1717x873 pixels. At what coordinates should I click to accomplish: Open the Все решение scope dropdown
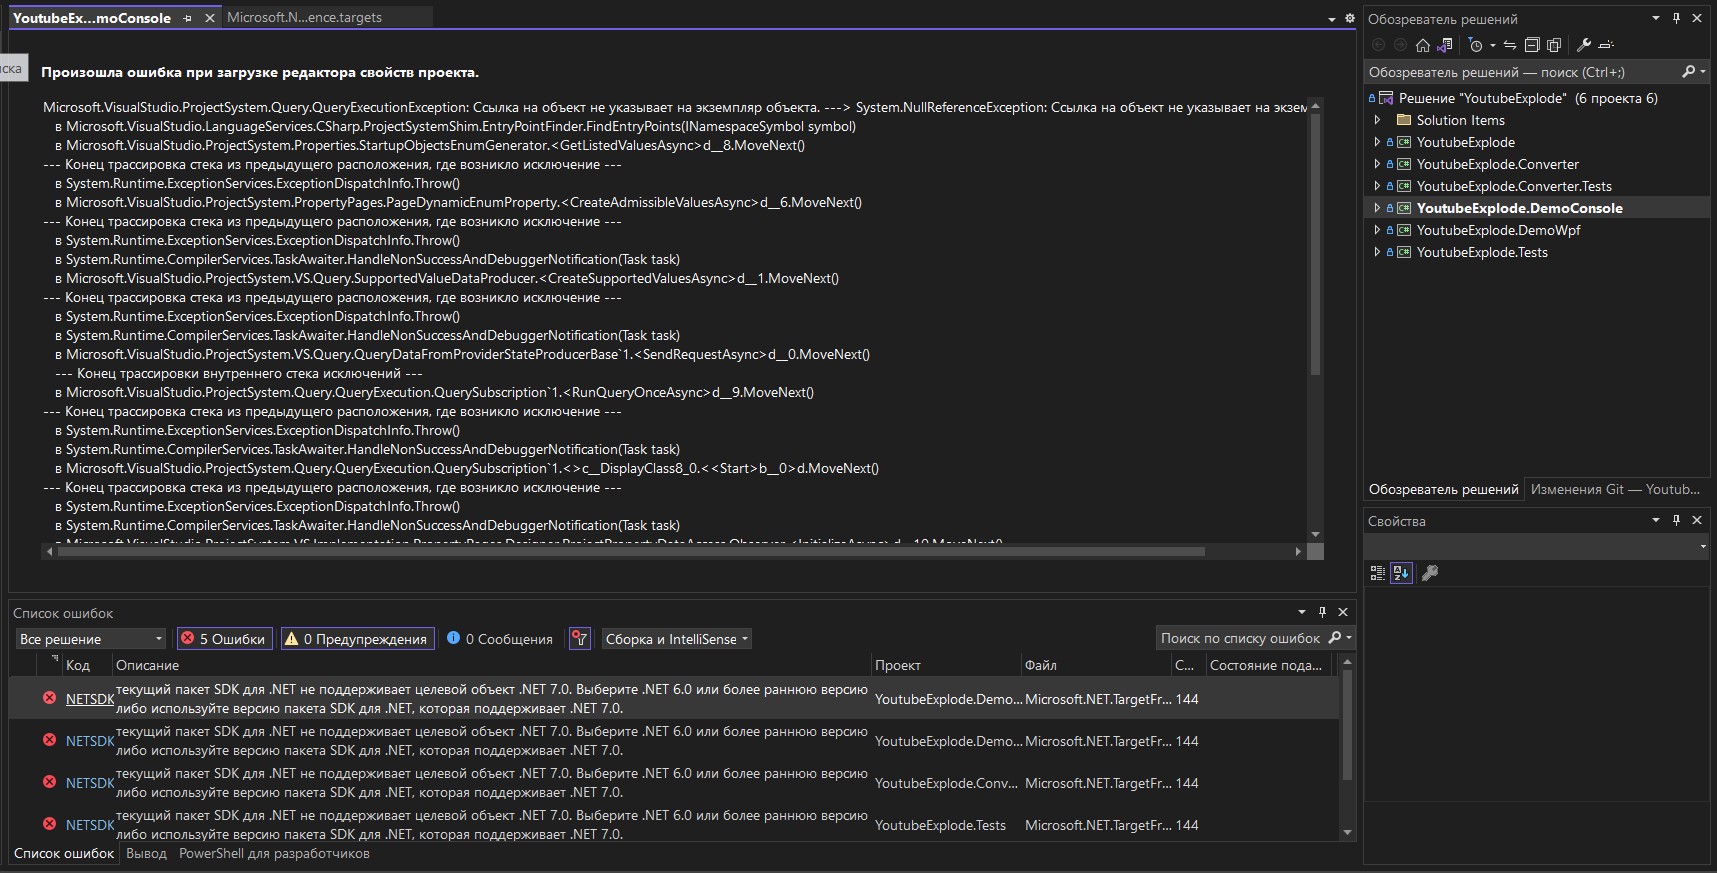tap(90, 639)
